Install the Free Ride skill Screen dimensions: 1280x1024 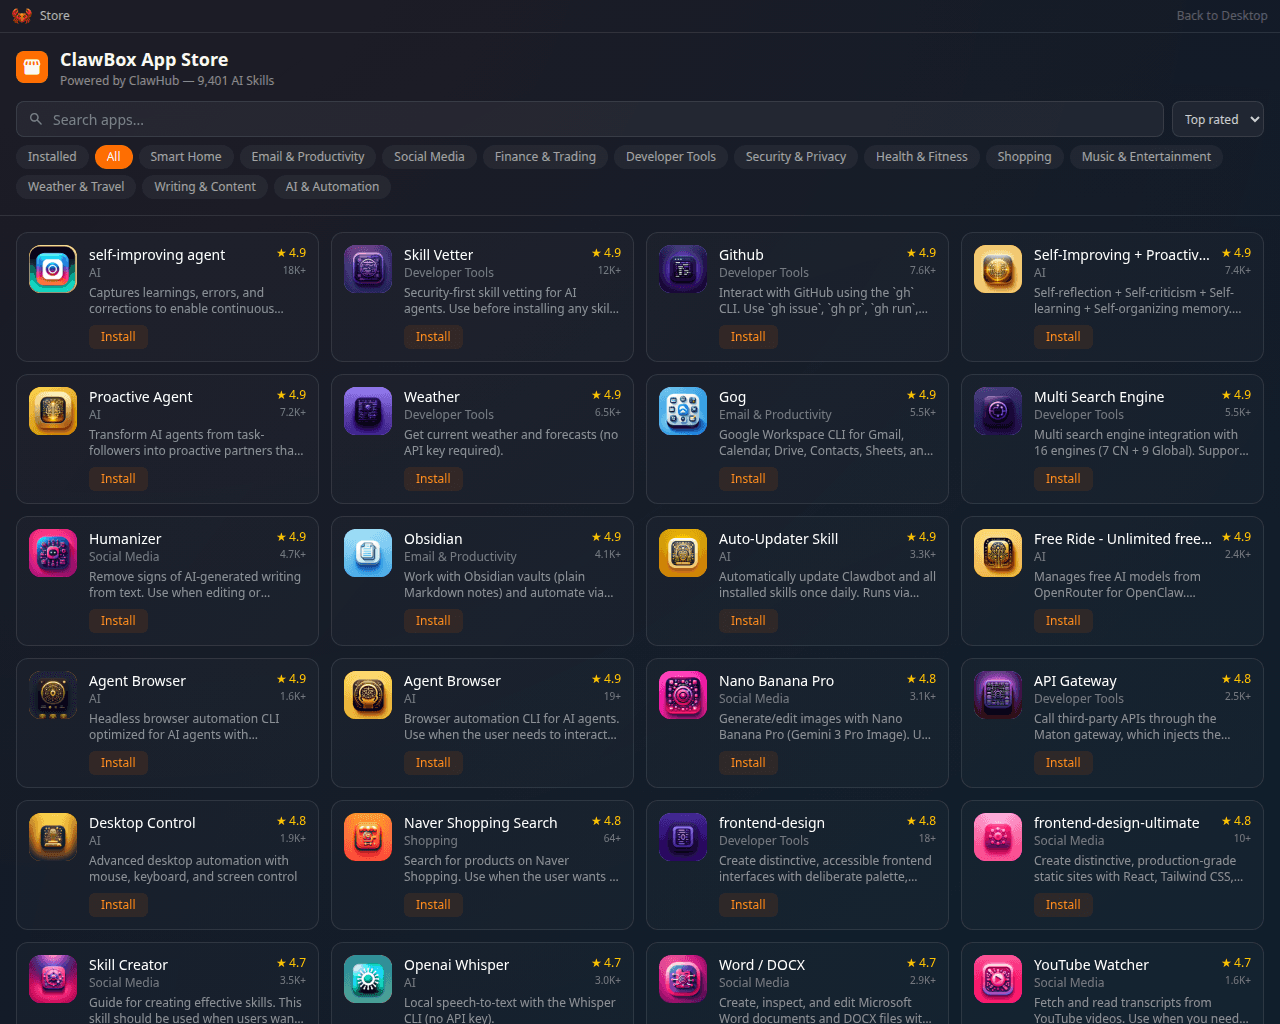click(x=1063, y=621)
